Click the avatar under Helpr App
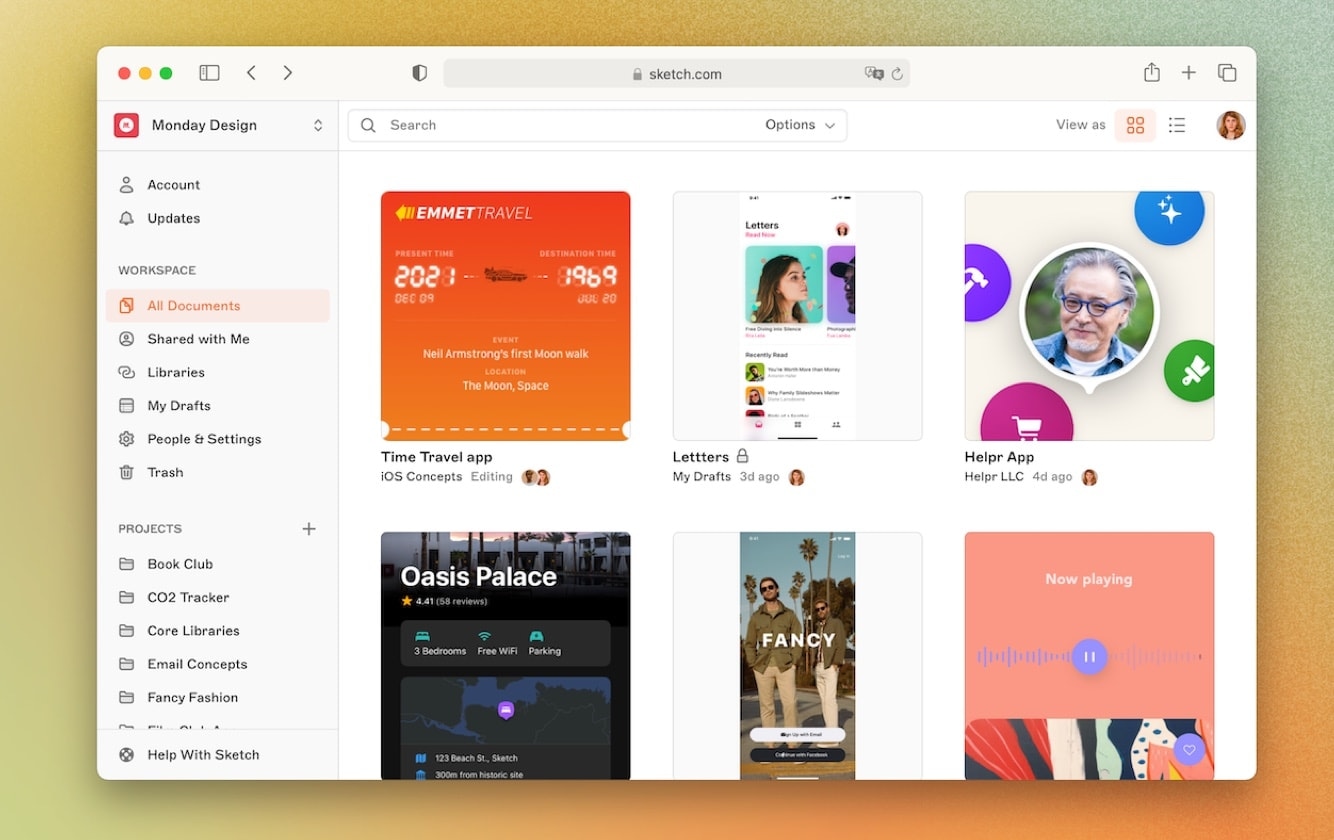Image resolution: width=1334 pixels, height=840 pixels. tap(1090, 477)
